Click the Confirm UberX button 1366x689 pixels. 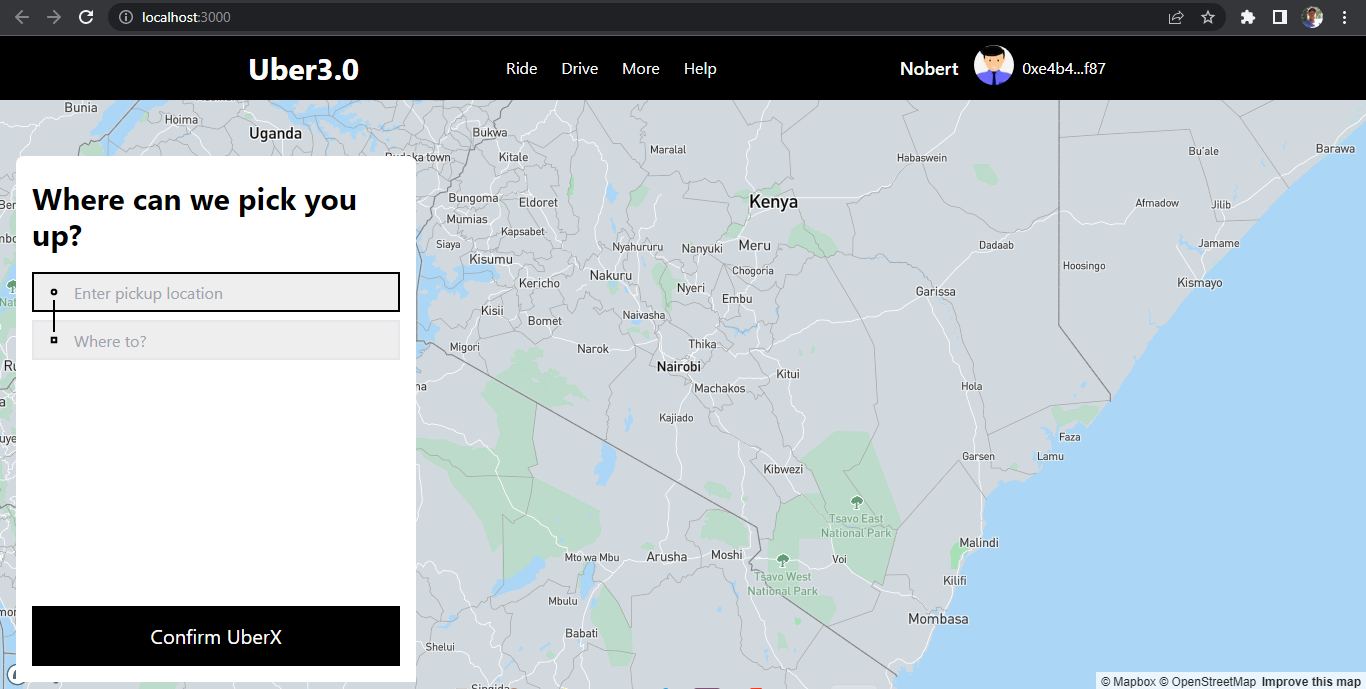[216, 636]
